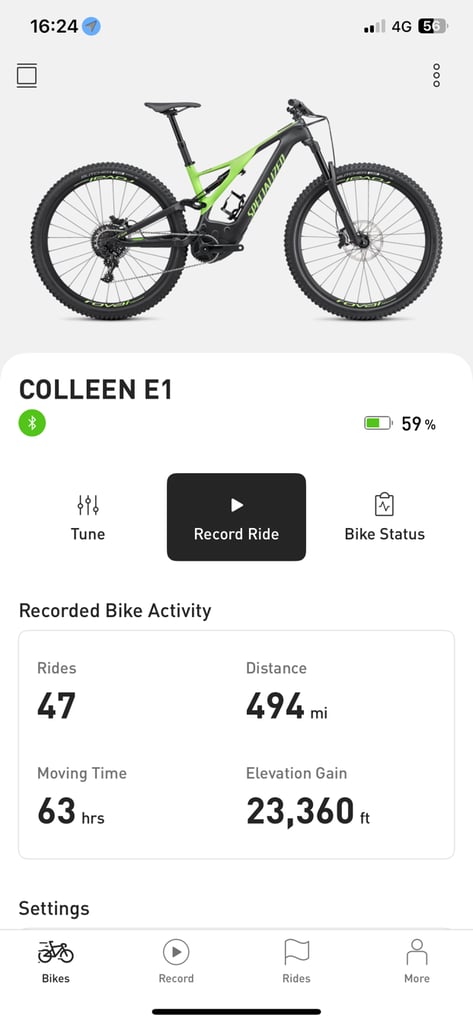The image size is (473, 1024).
Task: Open the bike list icon at top left
Action: coord(27,76)
